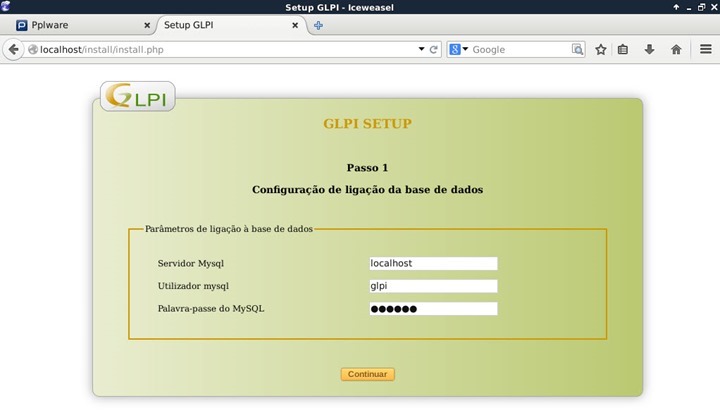Click 'Configuração de ligação da base de dados'
This screenshot has width=720, height=413.
tap(367, 189)
